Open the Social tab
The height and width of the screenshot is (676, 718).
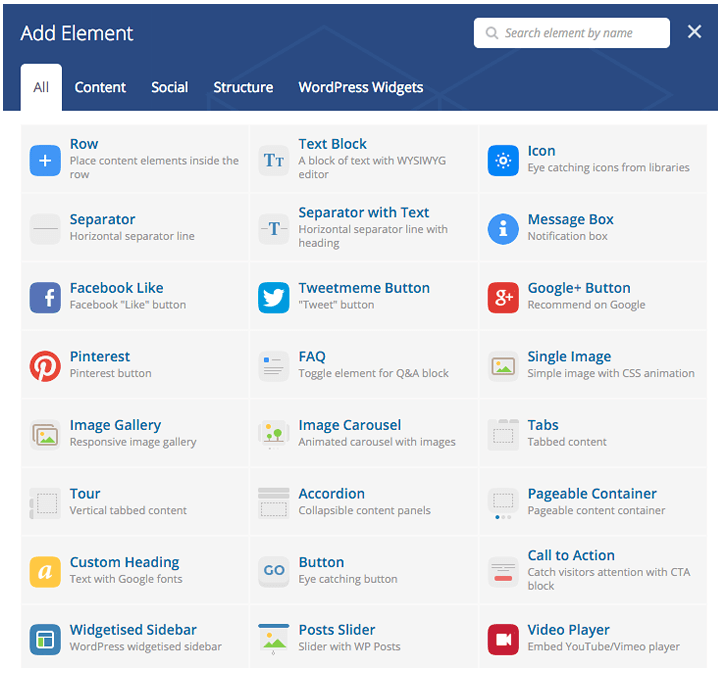point(169,87)
